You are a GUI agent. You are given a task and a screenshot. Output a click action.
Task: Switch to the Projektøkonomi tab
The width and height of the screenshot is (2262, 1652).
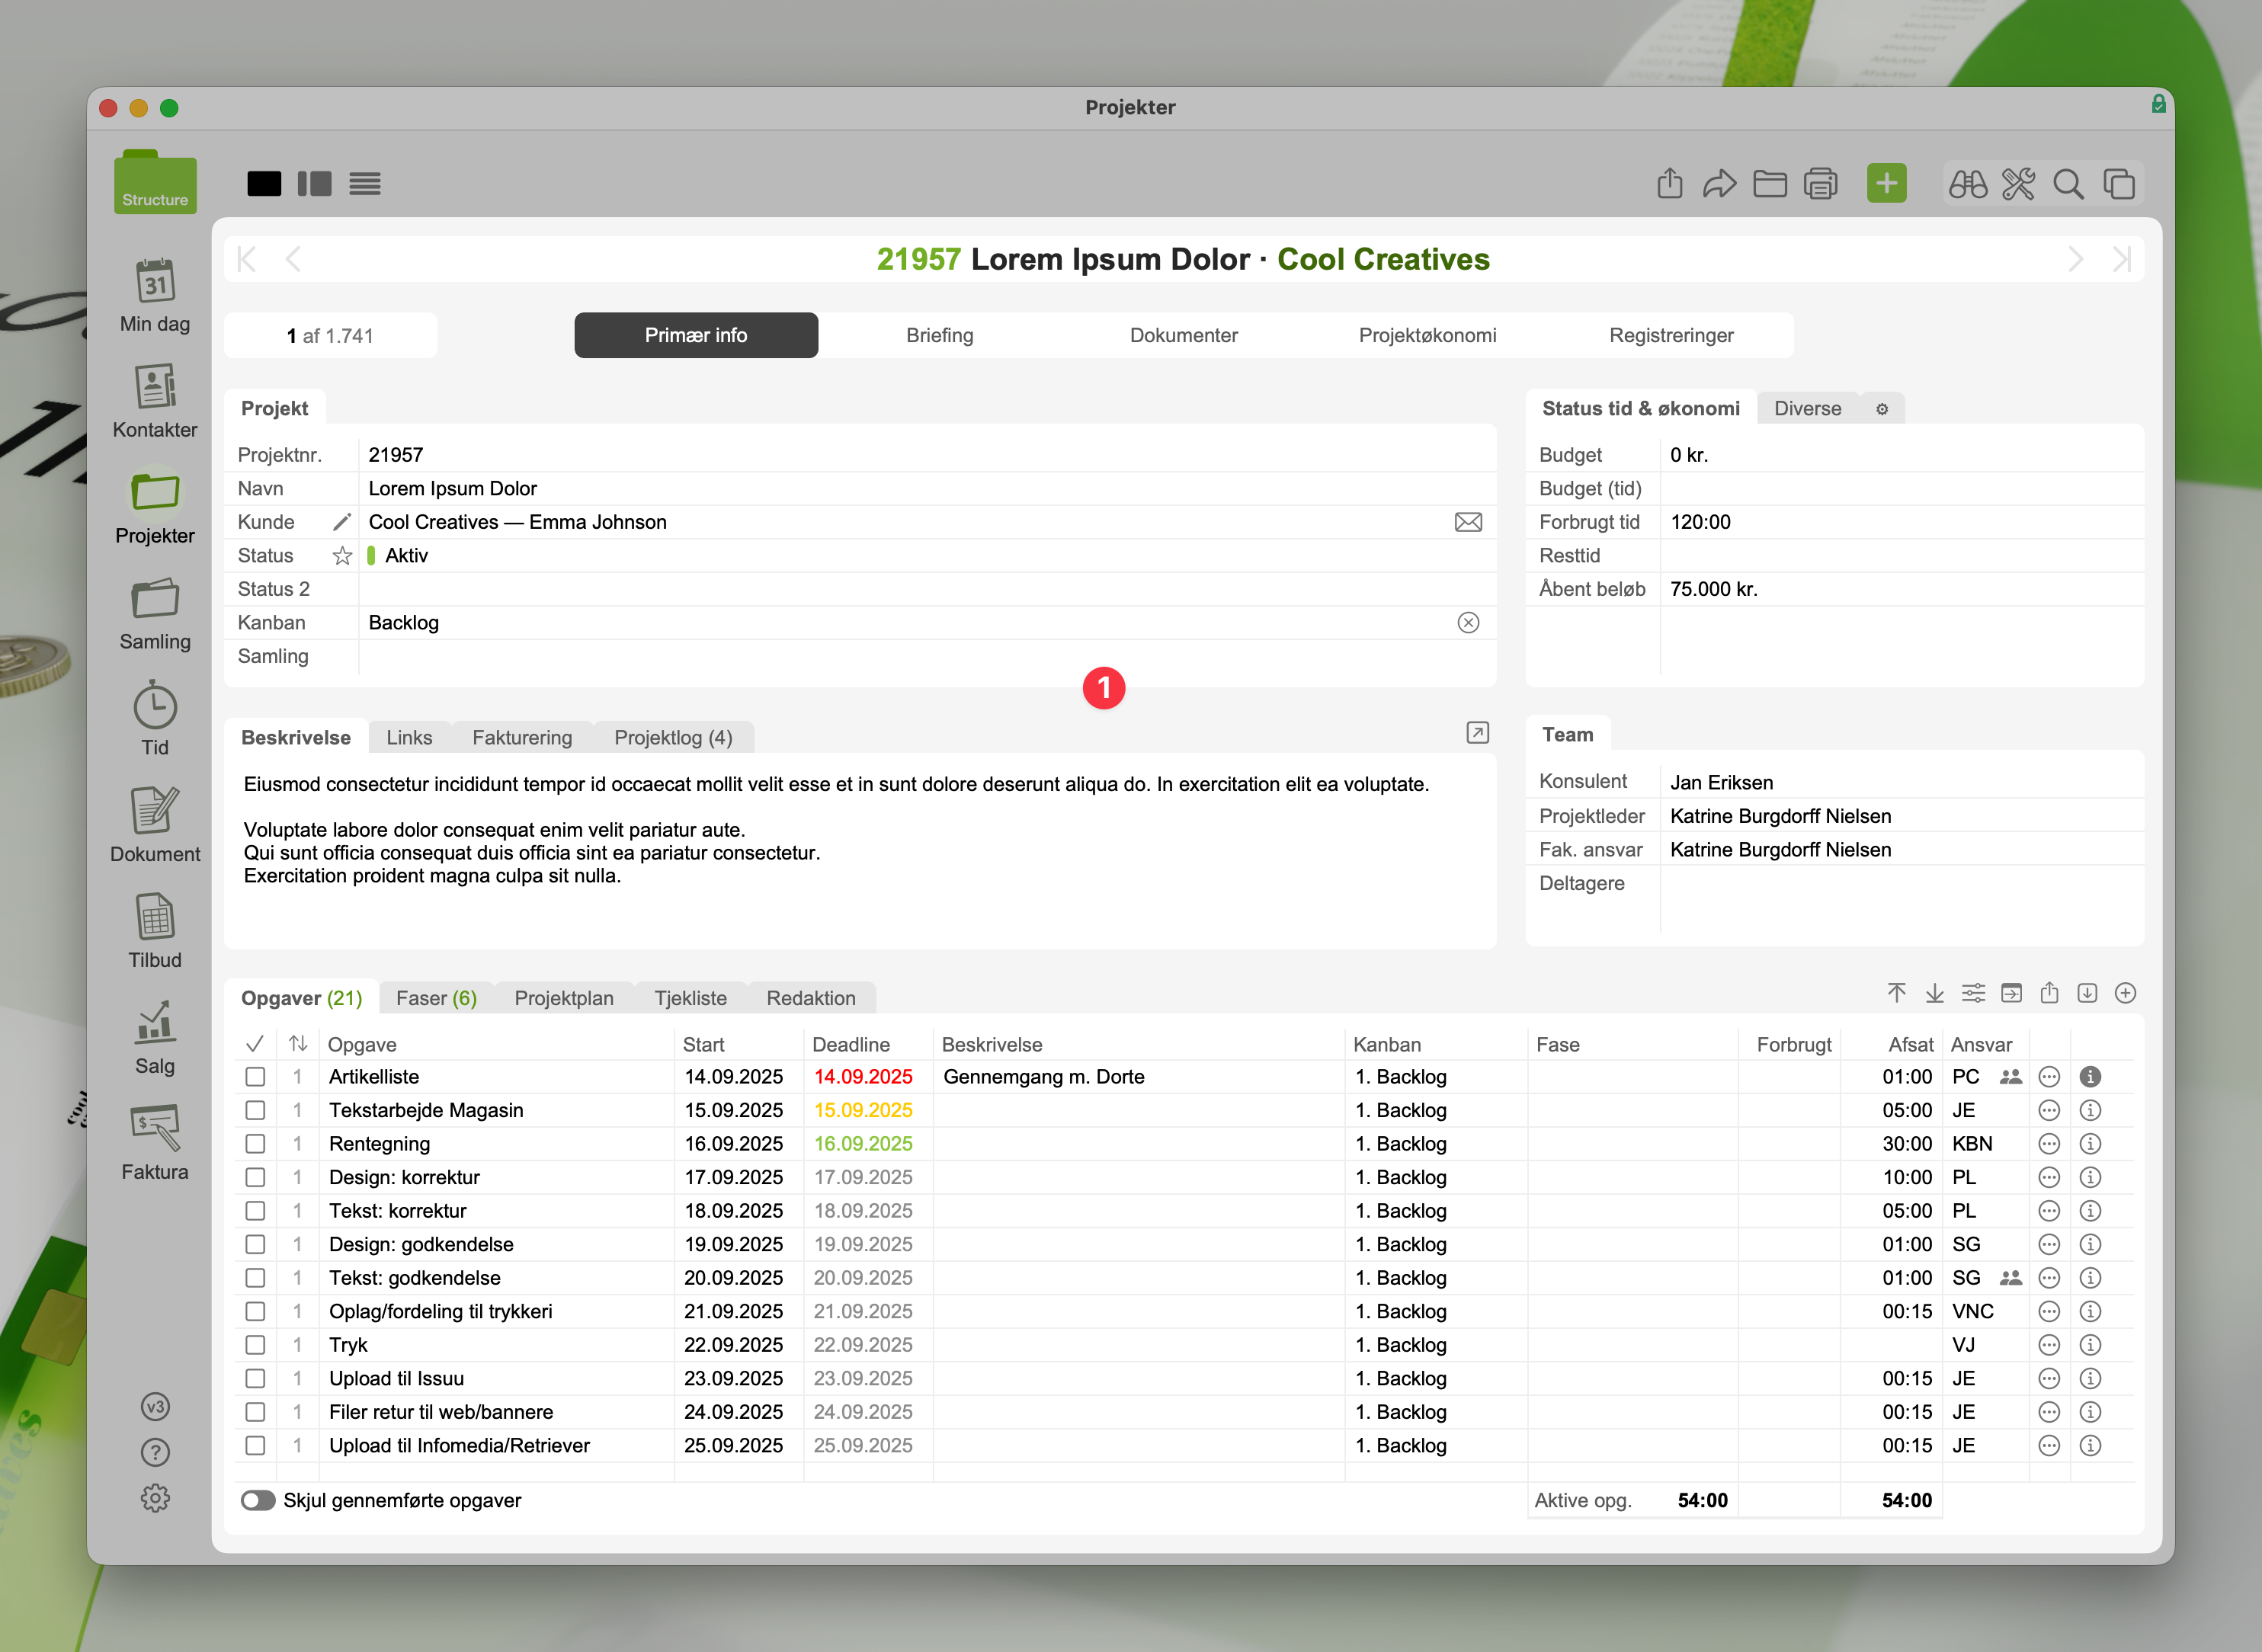click(x=1427, y=335)
